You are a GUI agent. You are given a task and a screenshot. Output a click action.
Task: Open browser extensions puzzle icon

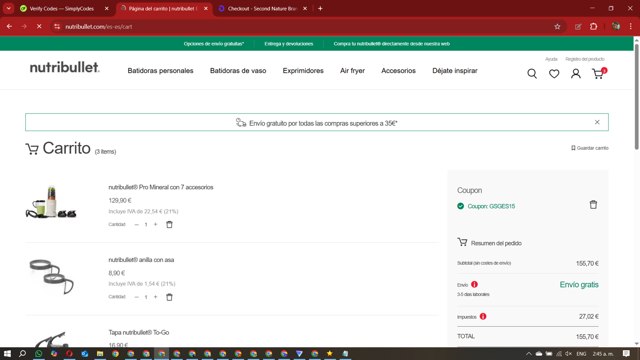tap(593, 27)
